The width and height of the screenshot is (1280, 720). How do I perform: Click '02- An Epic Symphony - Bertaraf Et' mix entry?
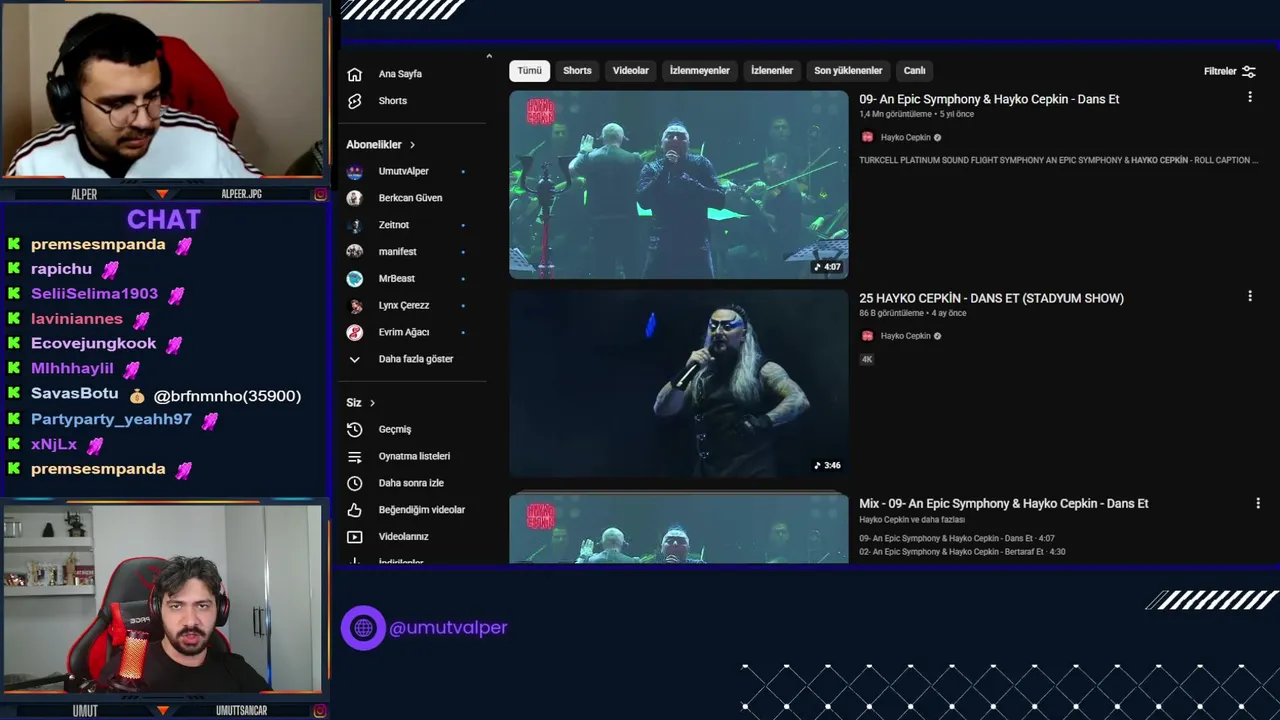point(962,552)
